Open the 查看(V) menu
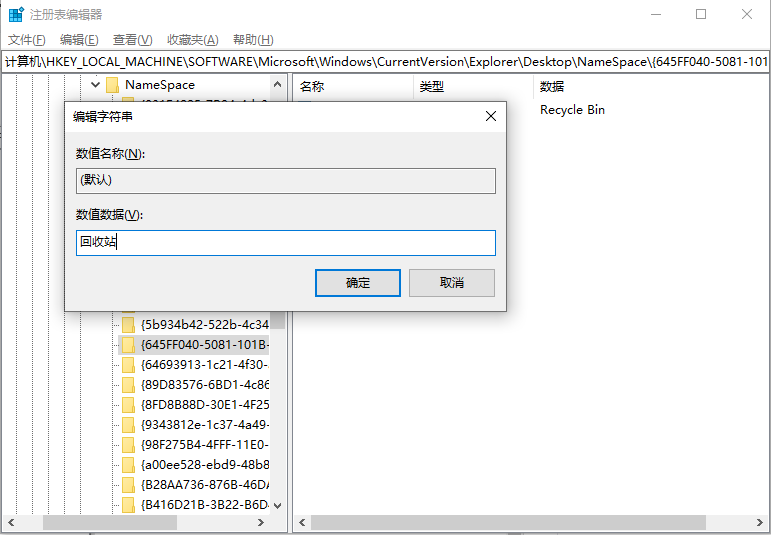This screenshot has height=535, width=771. (132, 40)
